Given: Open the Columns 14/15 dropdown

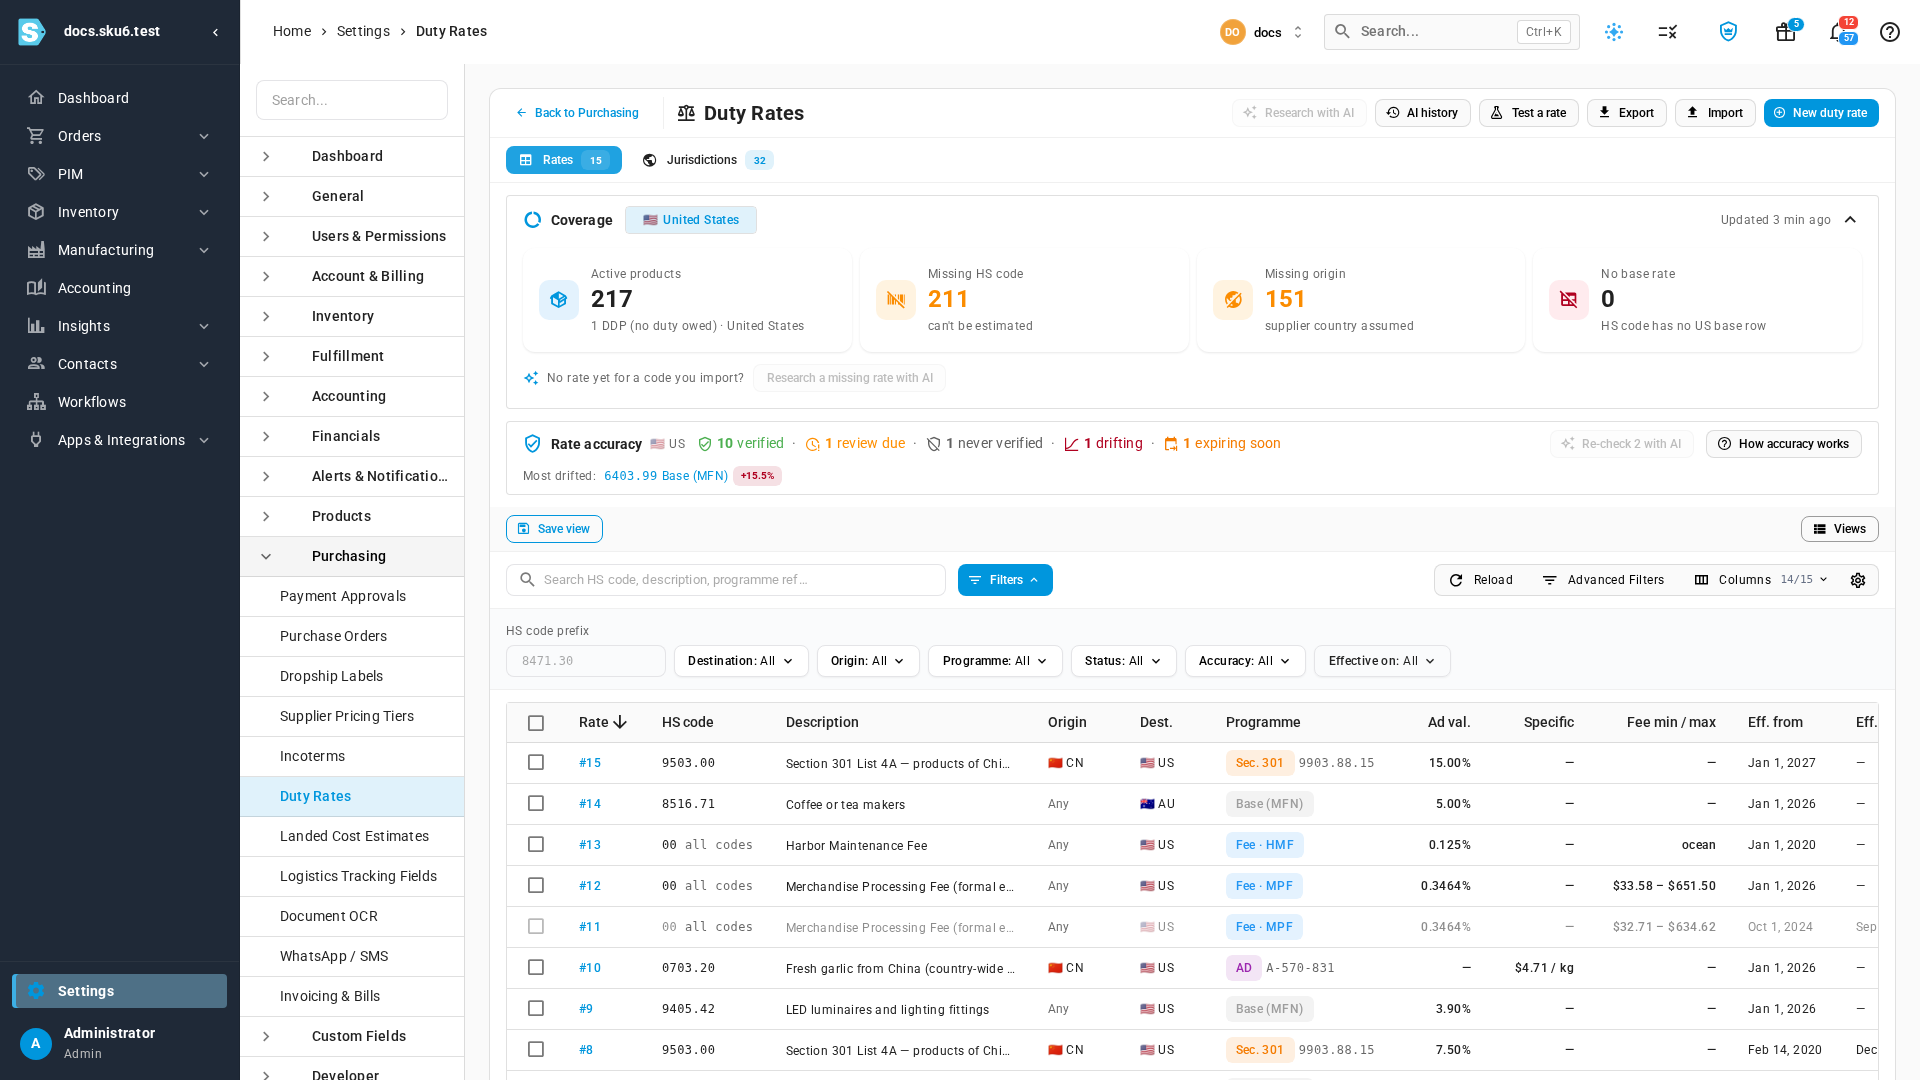Looking at the screenshot, I should pos(1761,580).
